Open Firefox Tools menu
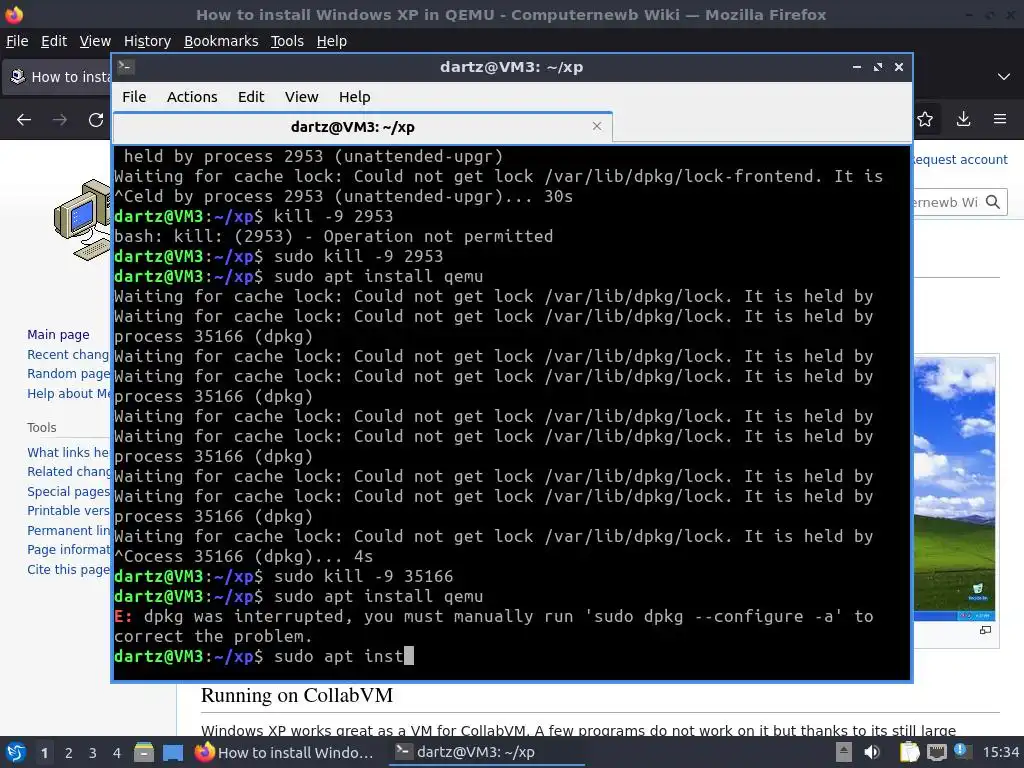 pos(287,41)
